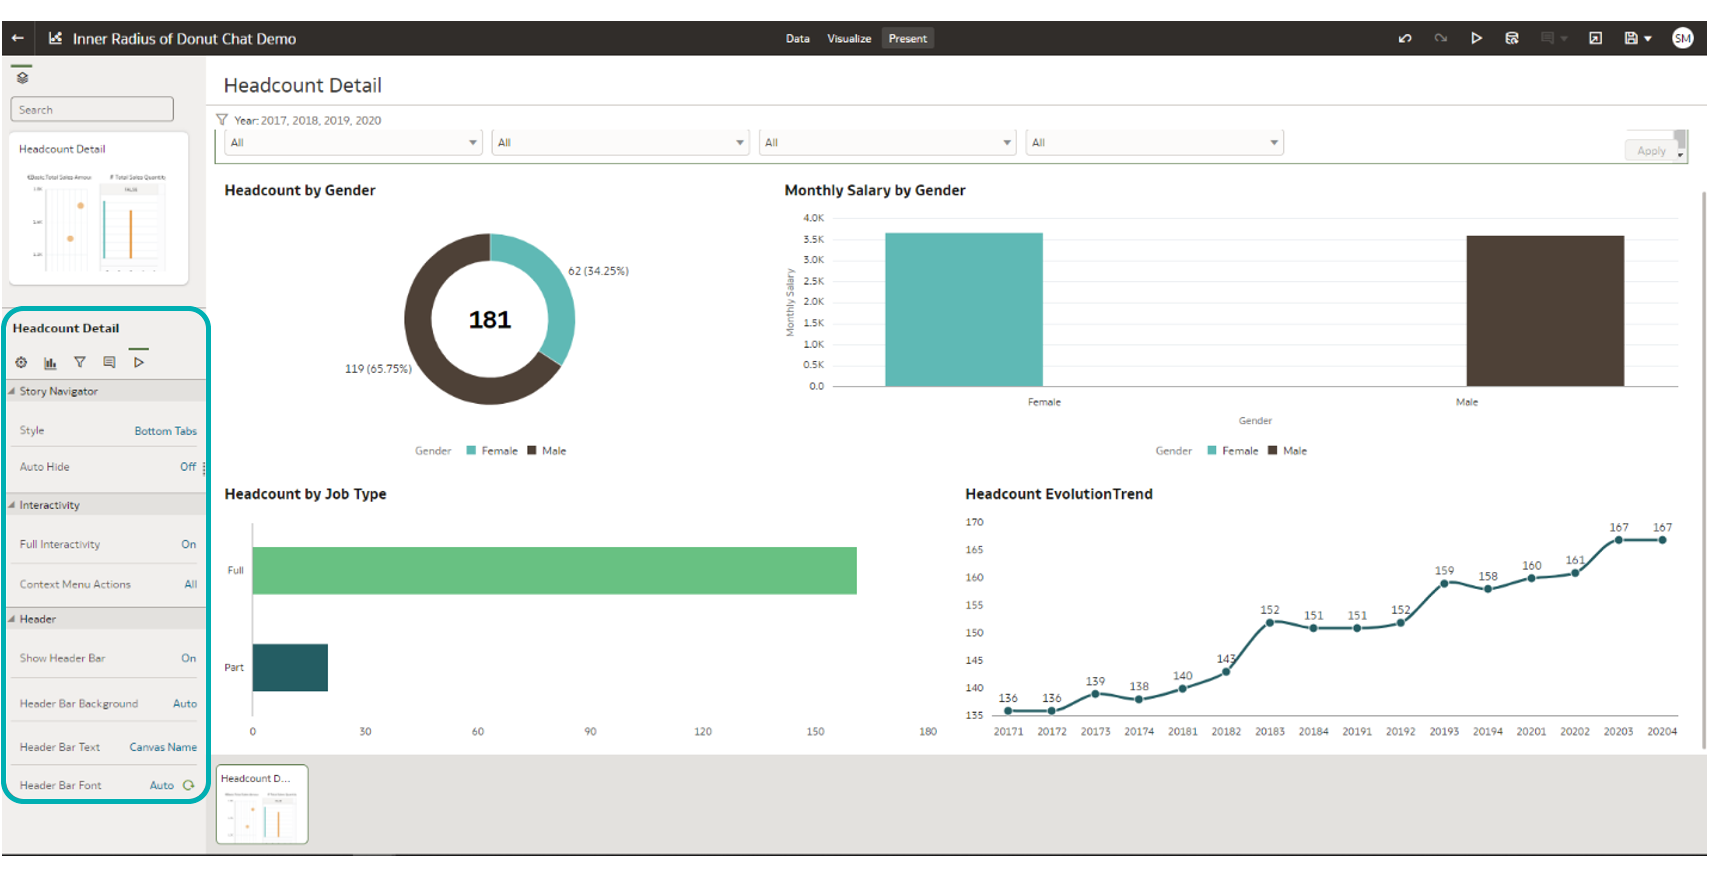Screen dimensions: 1714x878
Task: Select the Headcount Detail canvas thumbnail
Action: (x=98, y=208)
